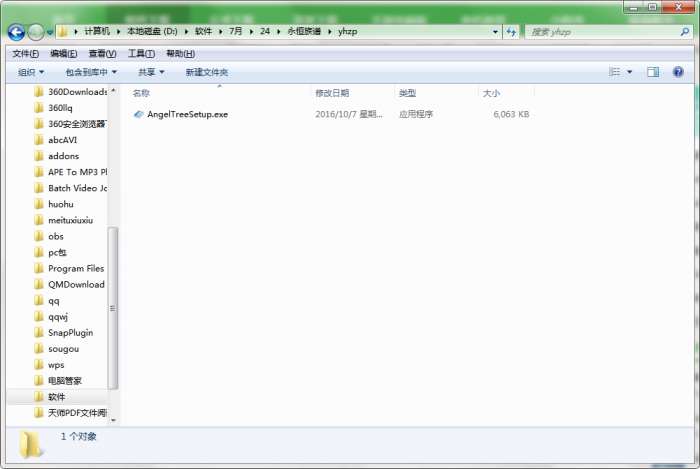The height and width of the screenshot is (469, 700).
Task: Open the view options dropdown arrow
Action: (629, 72)
